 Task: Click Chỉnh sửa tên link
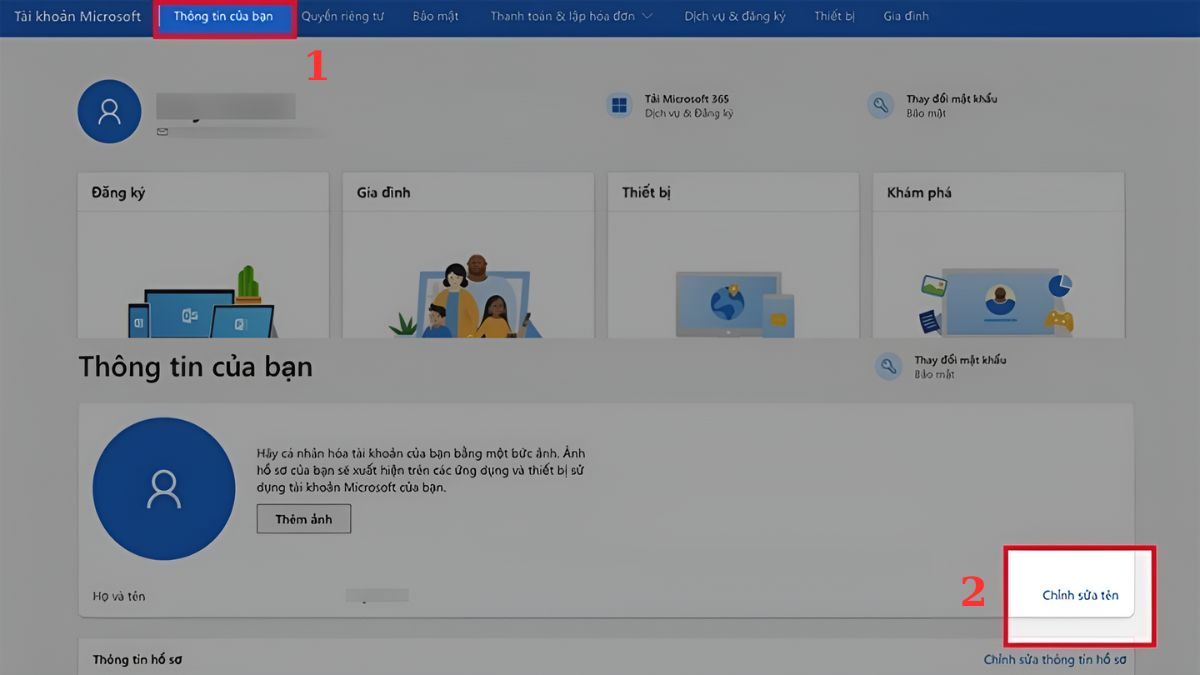pos(1080,595)
